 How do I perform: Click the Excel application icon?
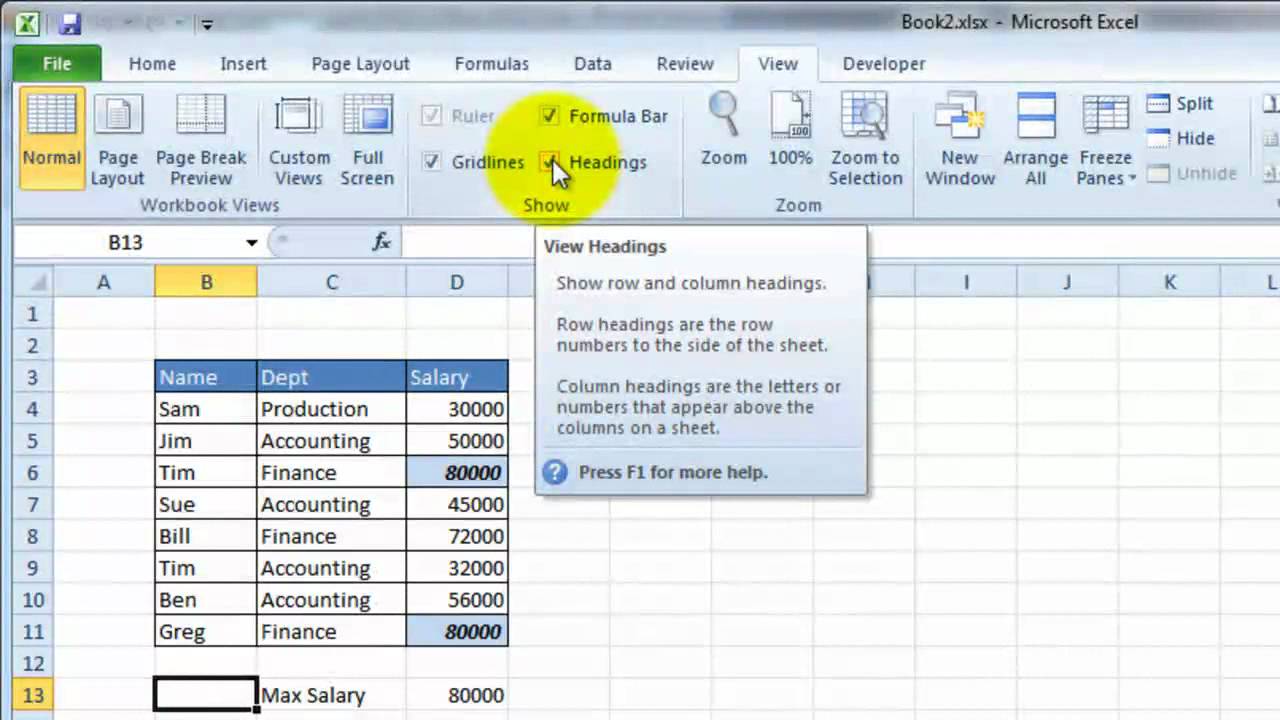tap(27, 23)
